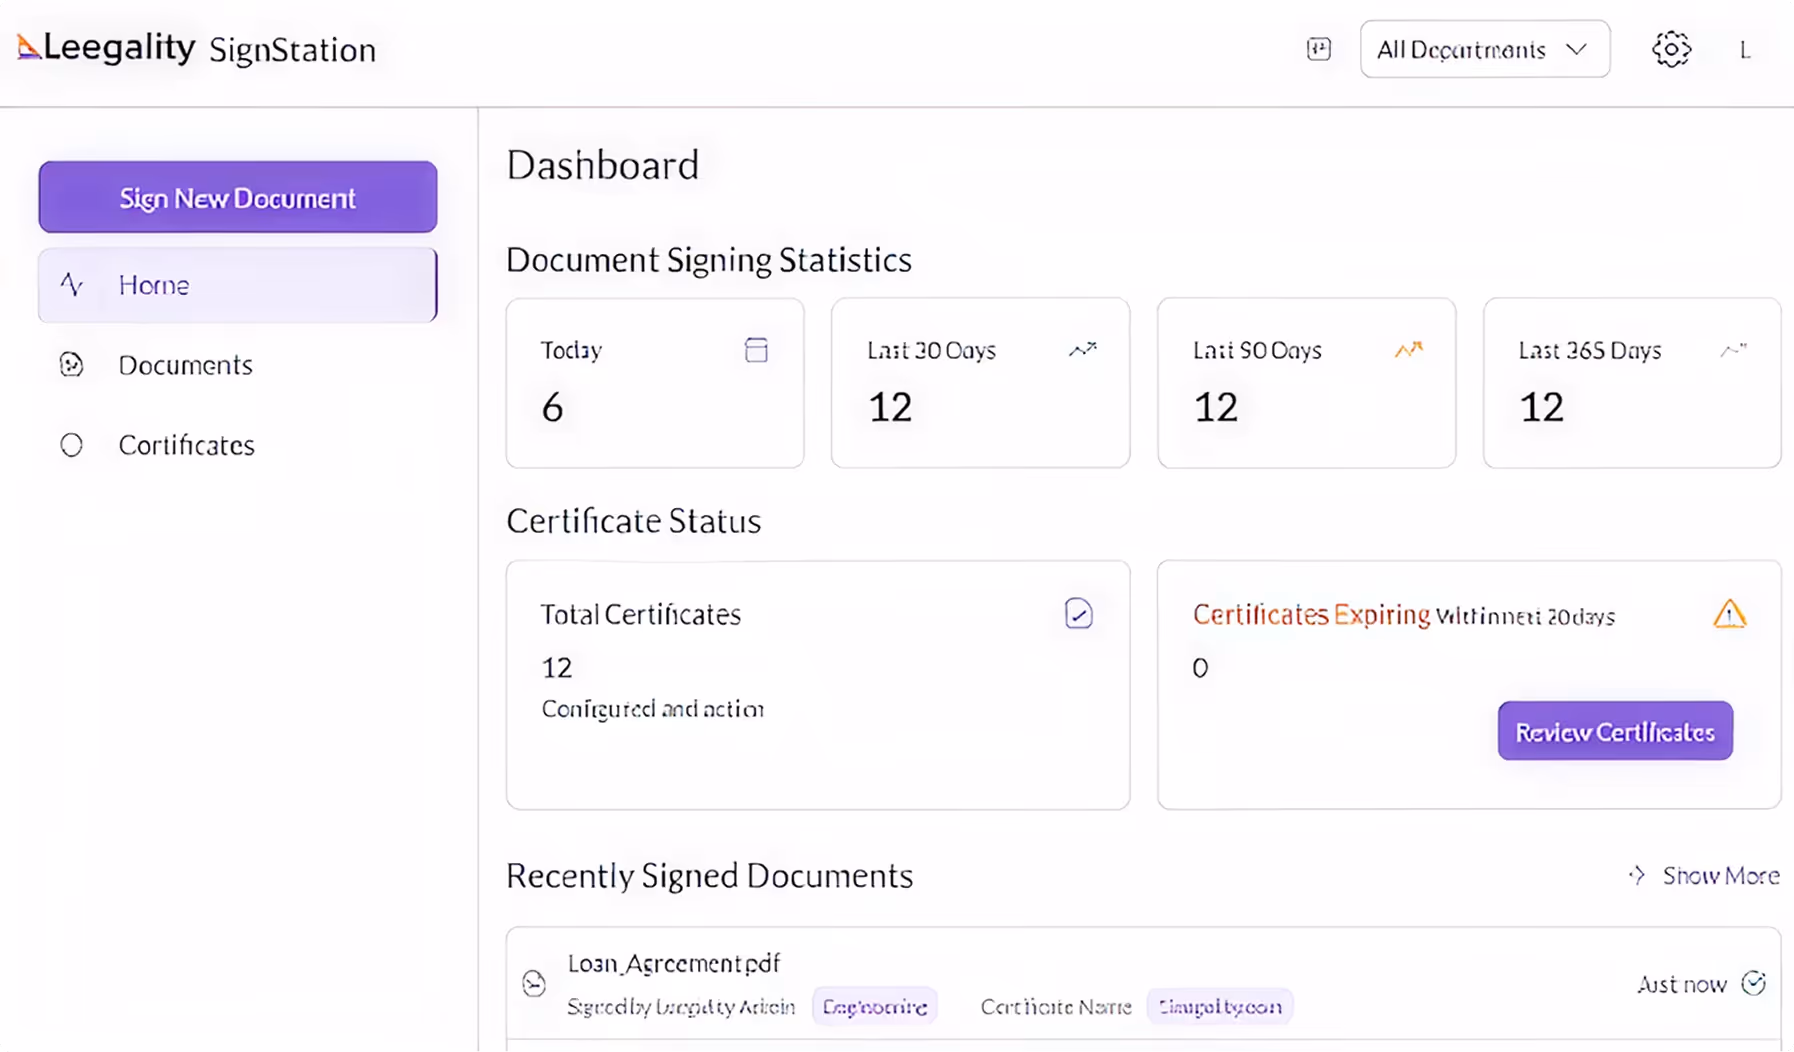
Task: Click the document icon beside Loan_Agreement.pdf
Action: point(535,983)
